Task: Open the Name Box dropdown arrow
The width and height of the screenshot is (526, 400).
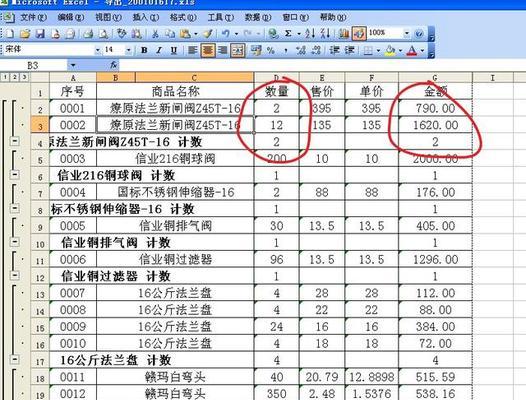Action: 73,65
